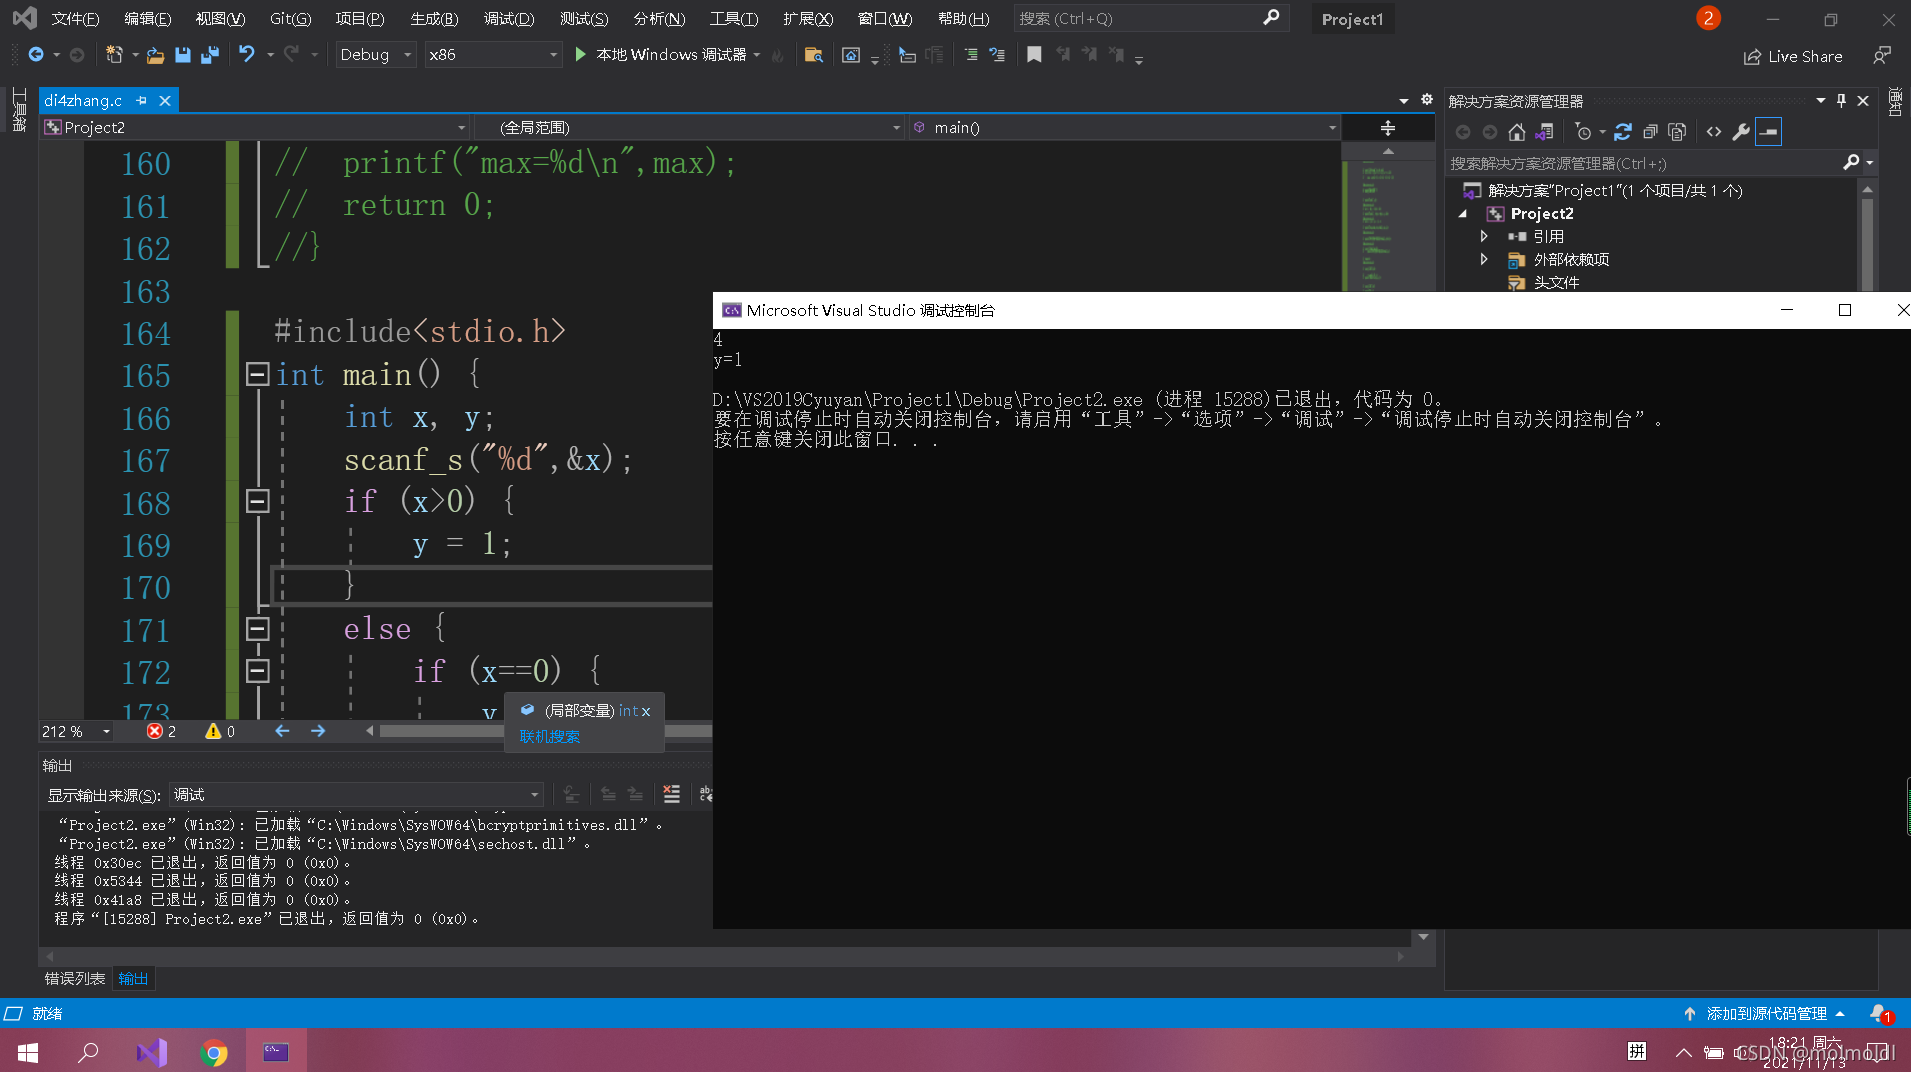1911x1072 pixels.
Task: Click Show All Files icon in Solution Explorer
Action: (x=1677, y=132)
